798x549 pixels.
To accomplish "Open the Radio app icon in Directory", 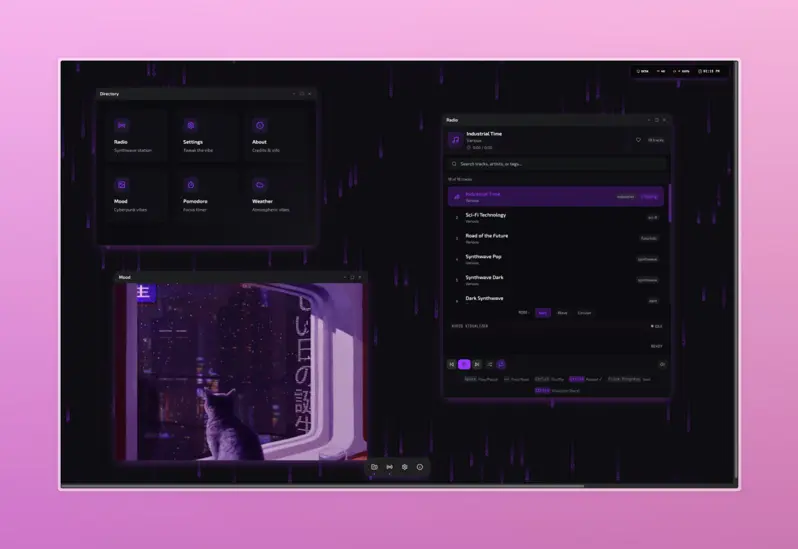I will 121,125.
